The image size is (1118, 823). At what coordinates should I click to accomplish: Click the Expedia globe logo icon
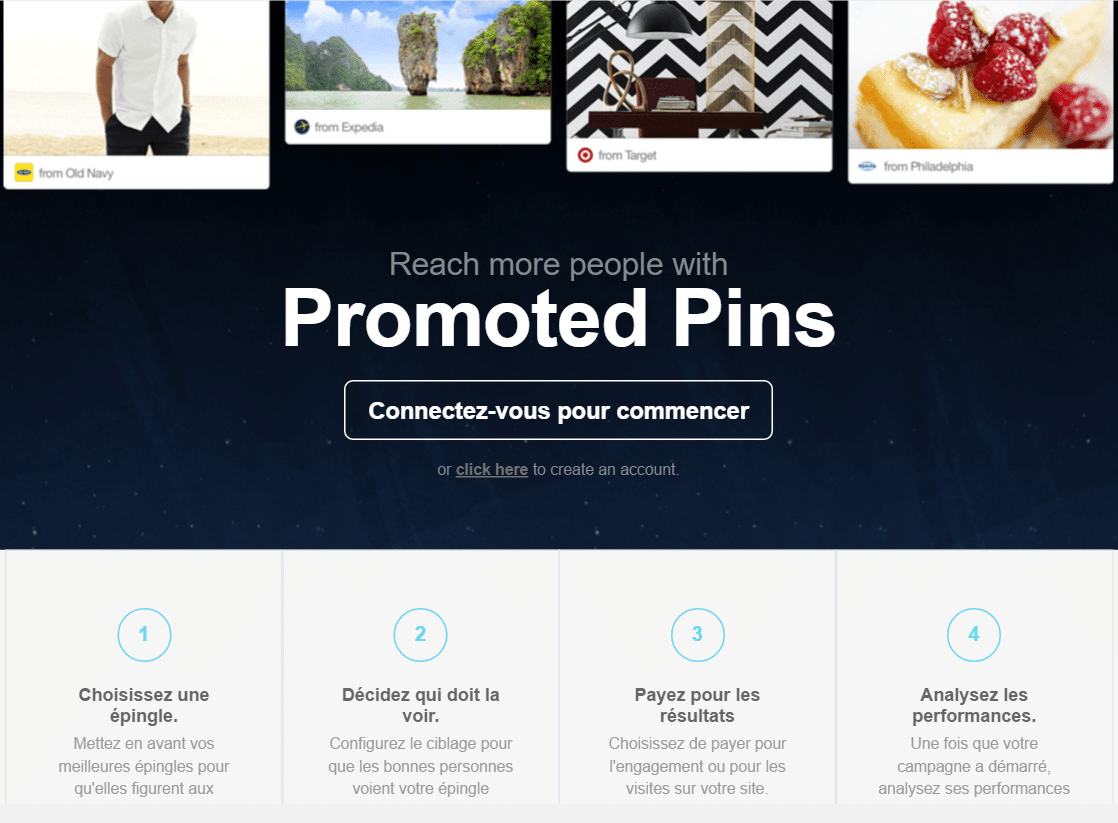(302, 127)
